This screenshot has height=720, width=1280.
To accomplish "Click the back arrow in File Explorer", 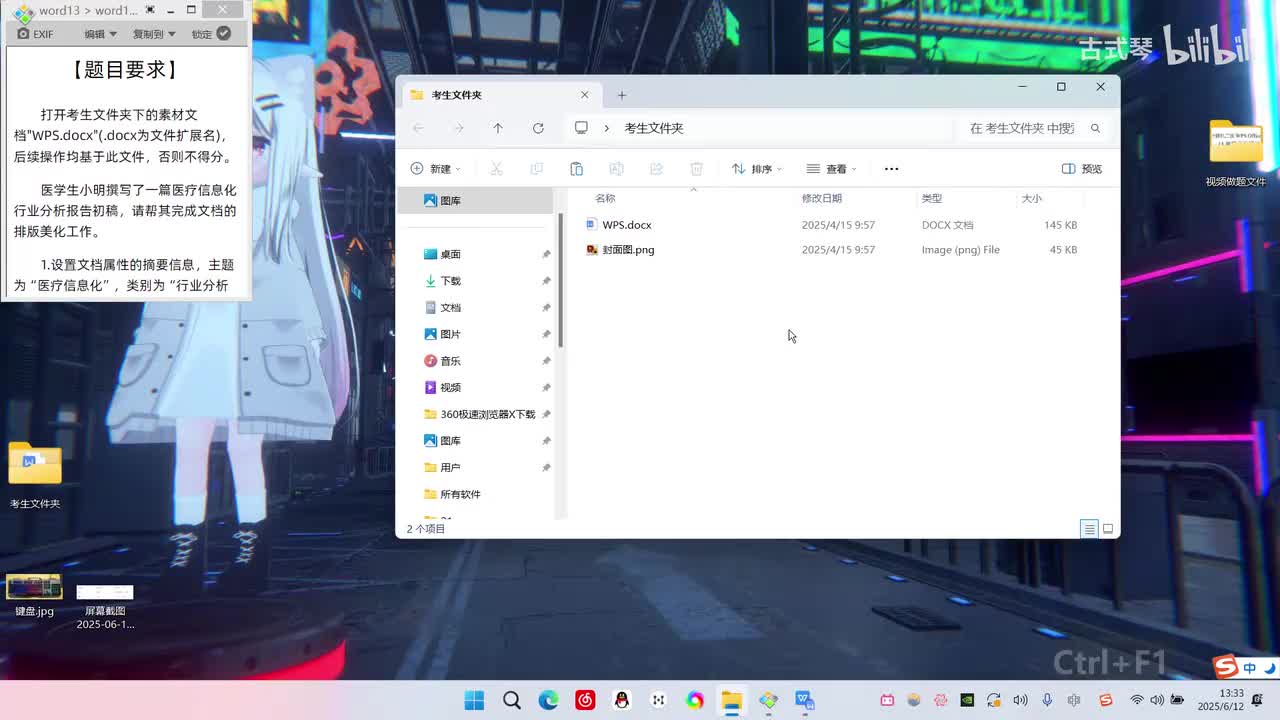I will (x=418, y=128).
